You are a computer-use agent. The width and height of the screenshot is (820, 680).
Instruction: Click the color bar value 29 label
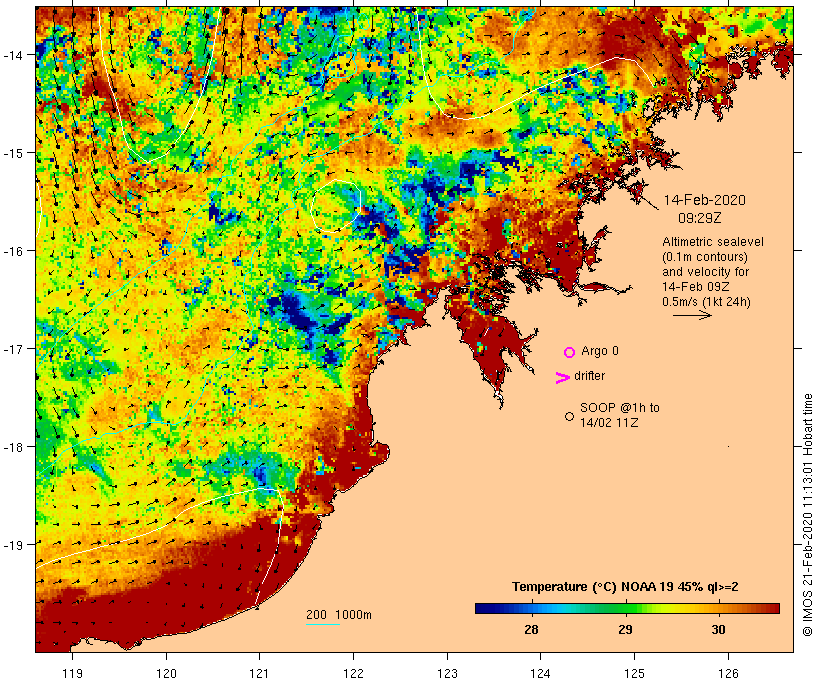point(625,629)
